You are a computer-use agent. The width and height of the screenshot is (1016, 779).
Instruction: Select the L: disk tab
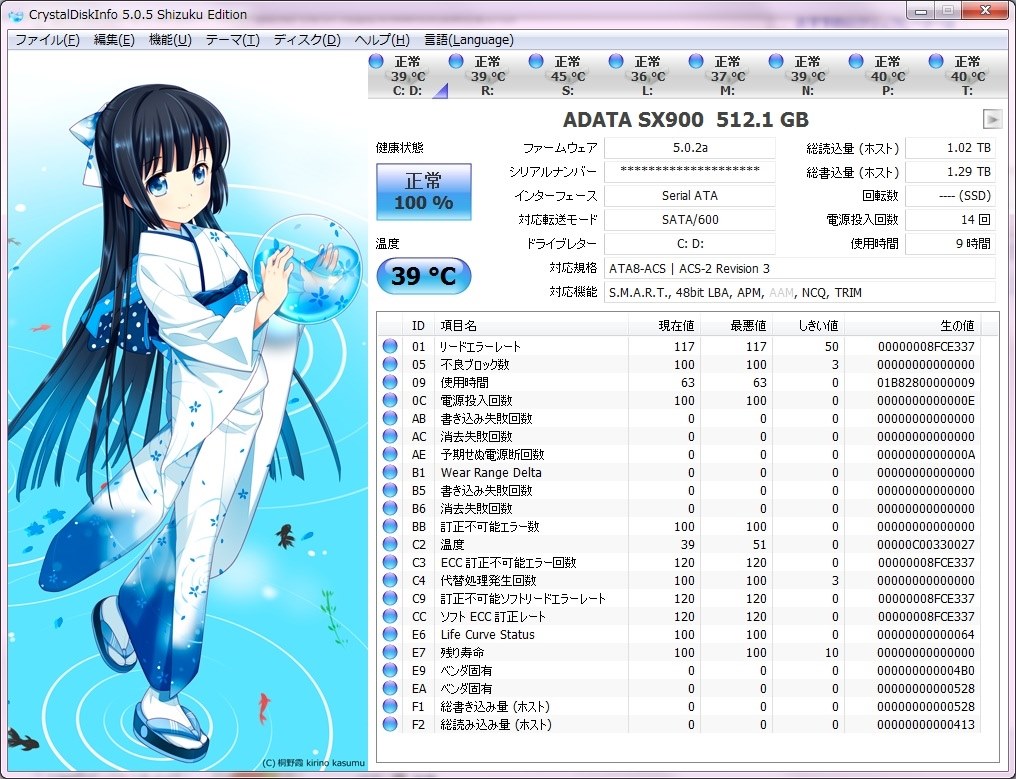(647, 76)
